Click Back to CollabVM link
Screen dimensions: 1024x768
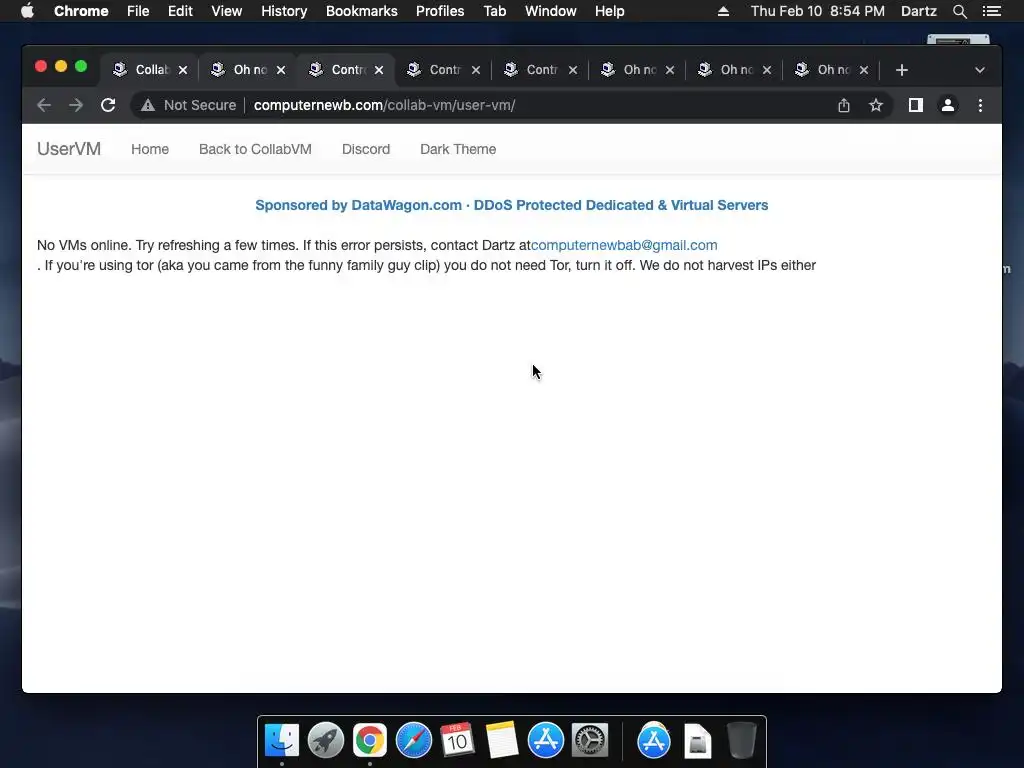(255, 149)
